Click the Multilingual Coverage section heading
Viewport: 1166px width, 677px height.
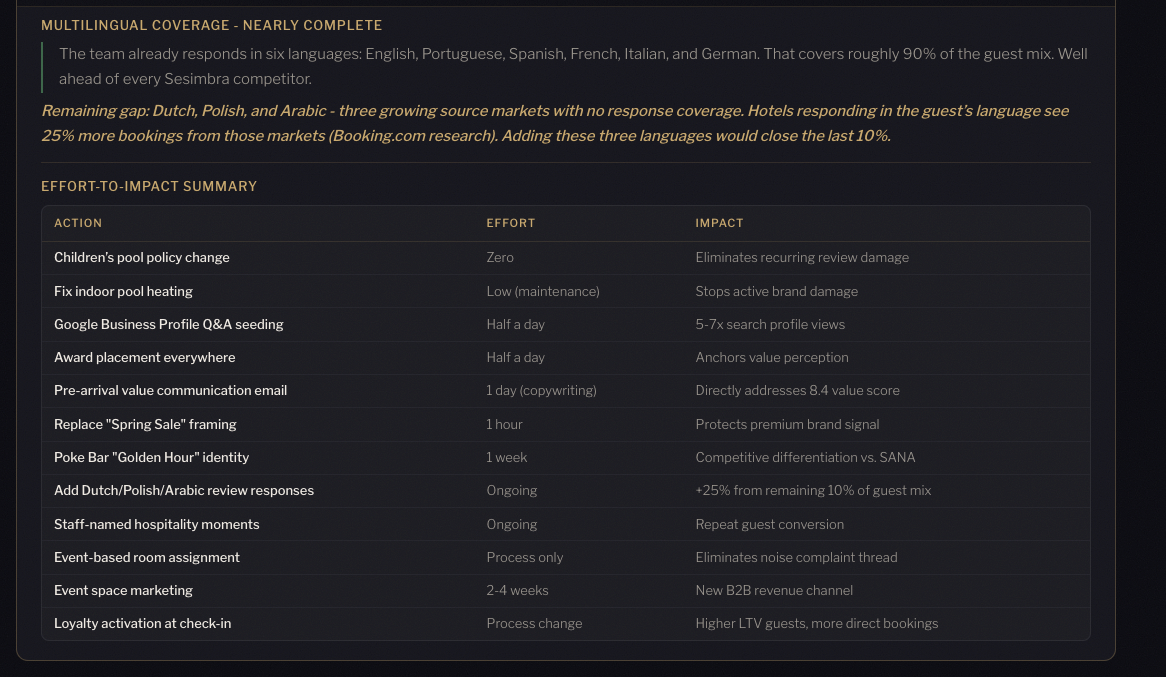pos(211,25)
